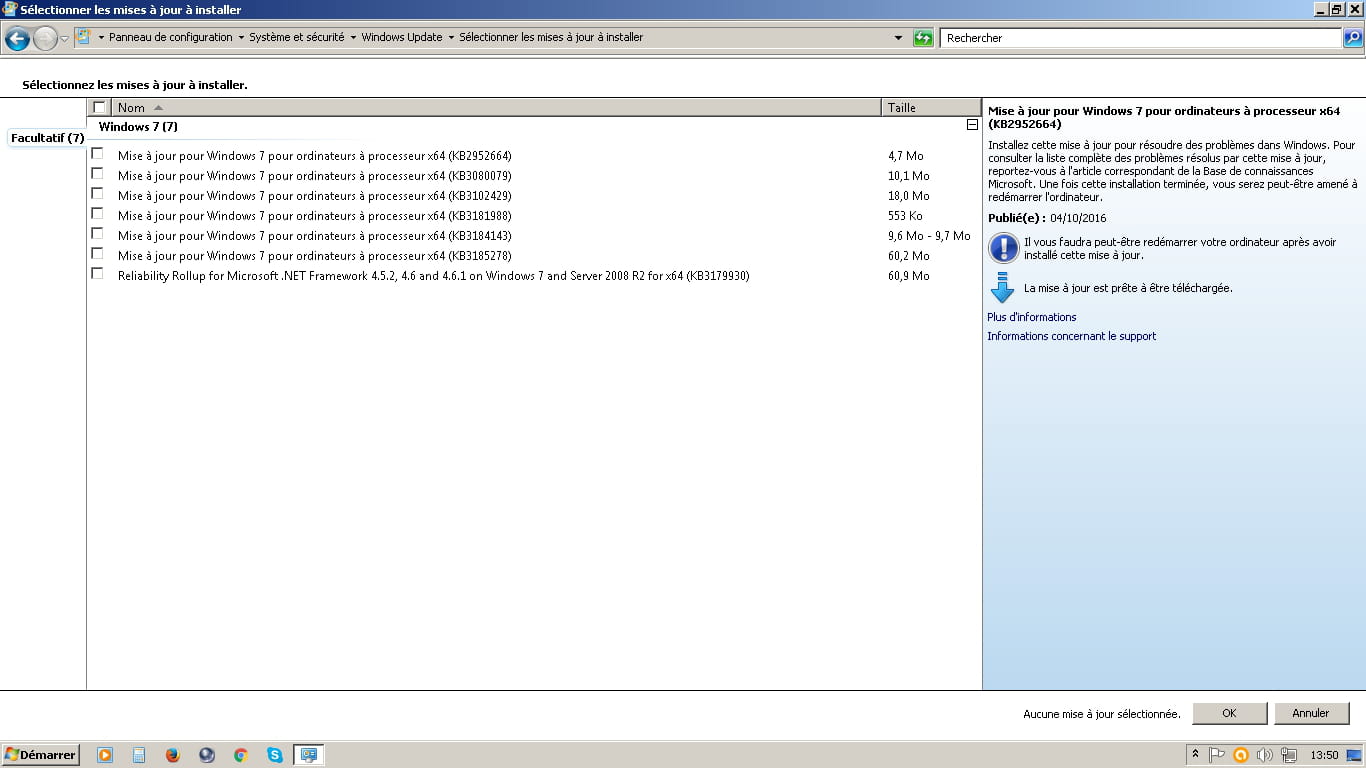Toggle the select-all checkbox in header

tap(99, 107)
